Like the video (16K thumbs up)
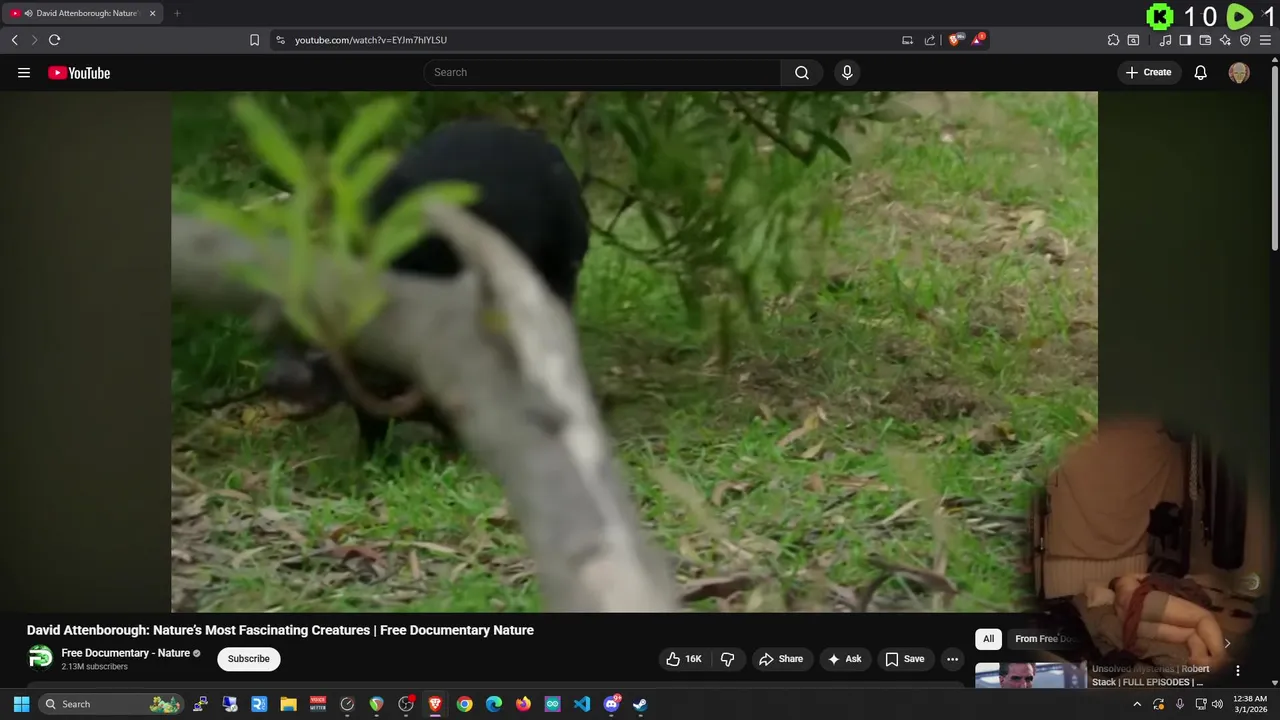 click(x=684, y=659)
